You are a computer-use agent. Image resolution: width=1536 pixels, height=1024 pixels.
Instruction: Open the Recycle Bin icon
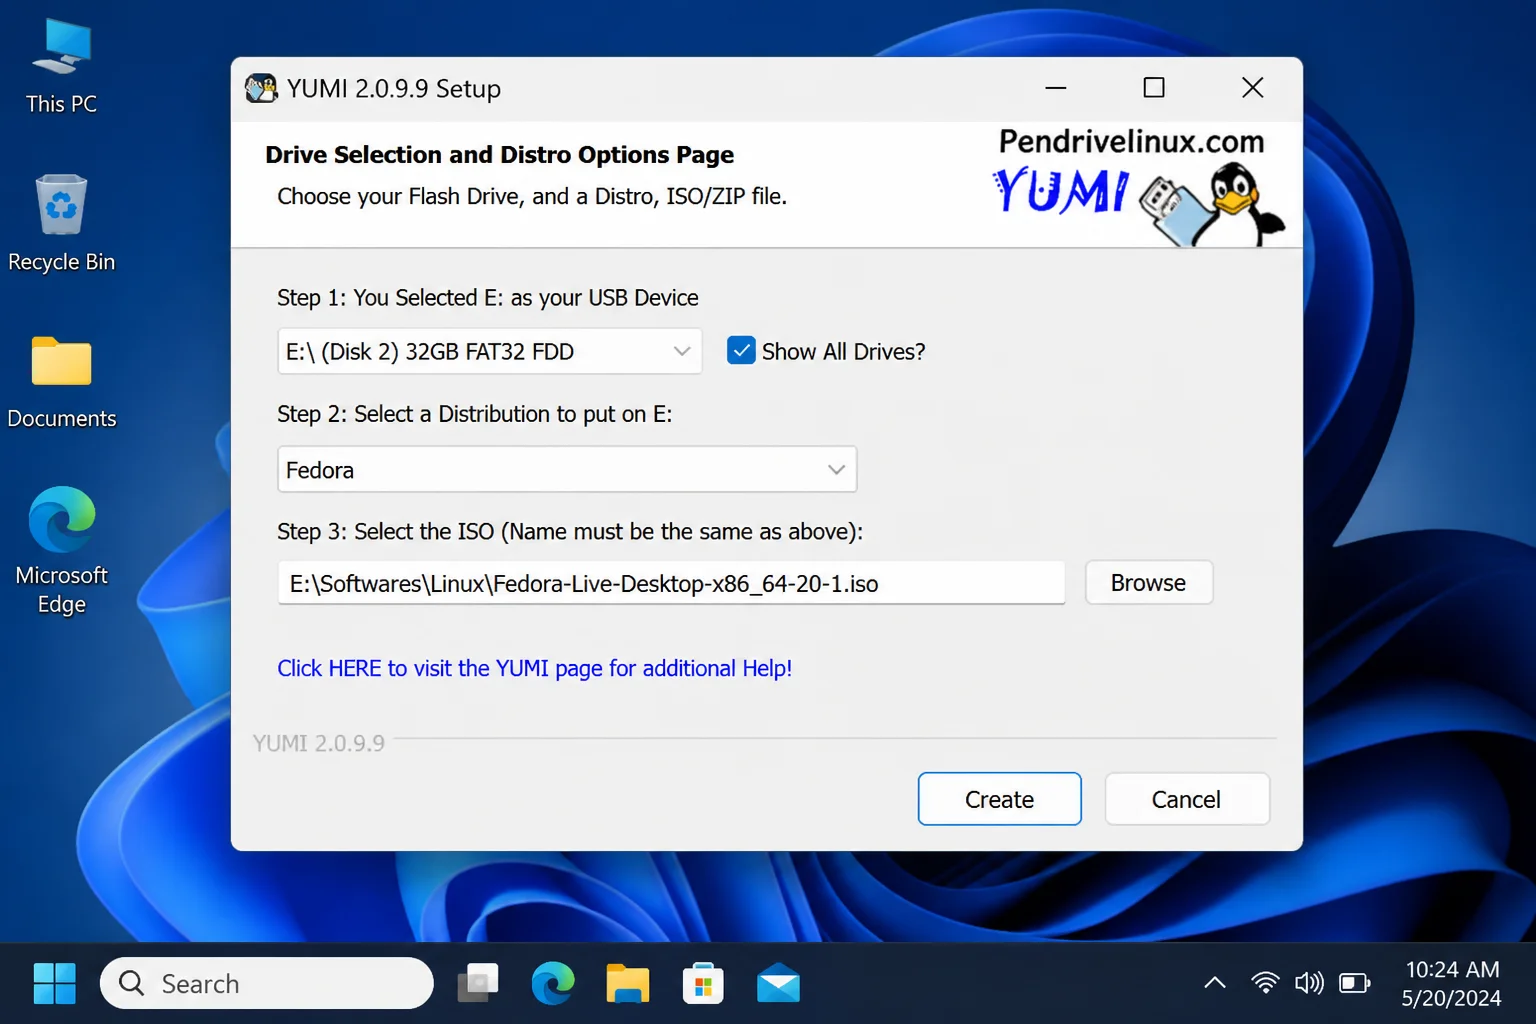(x=61, y=224)
